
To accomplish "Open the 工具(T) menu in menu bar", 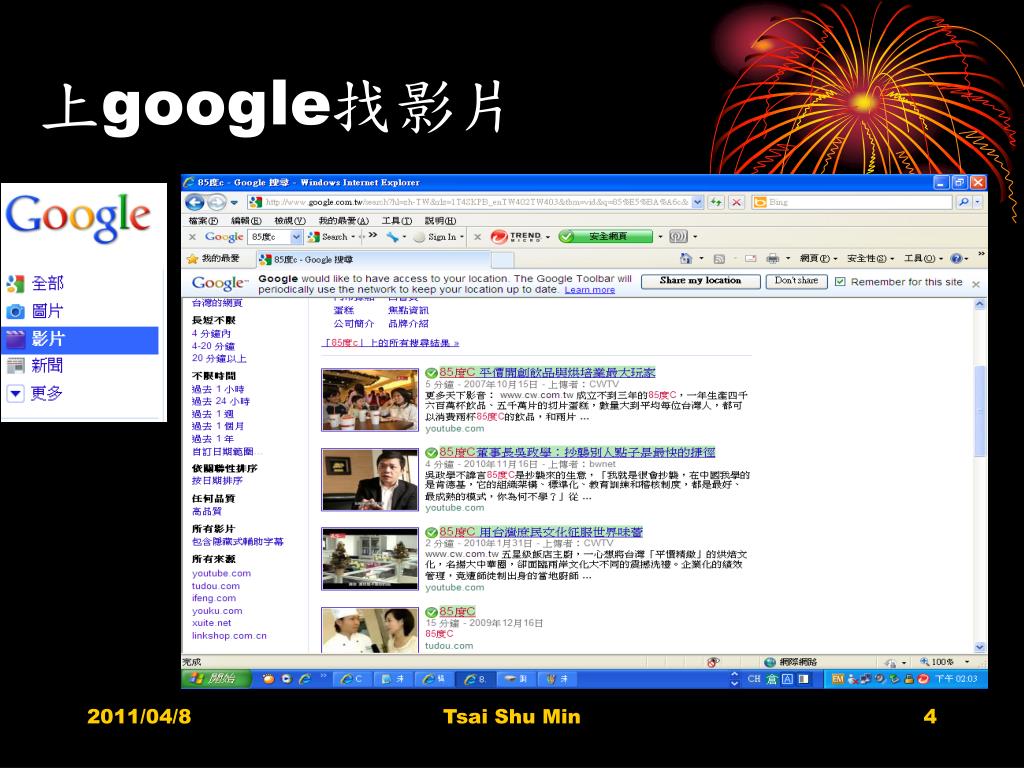I will (x=397, y=221).
